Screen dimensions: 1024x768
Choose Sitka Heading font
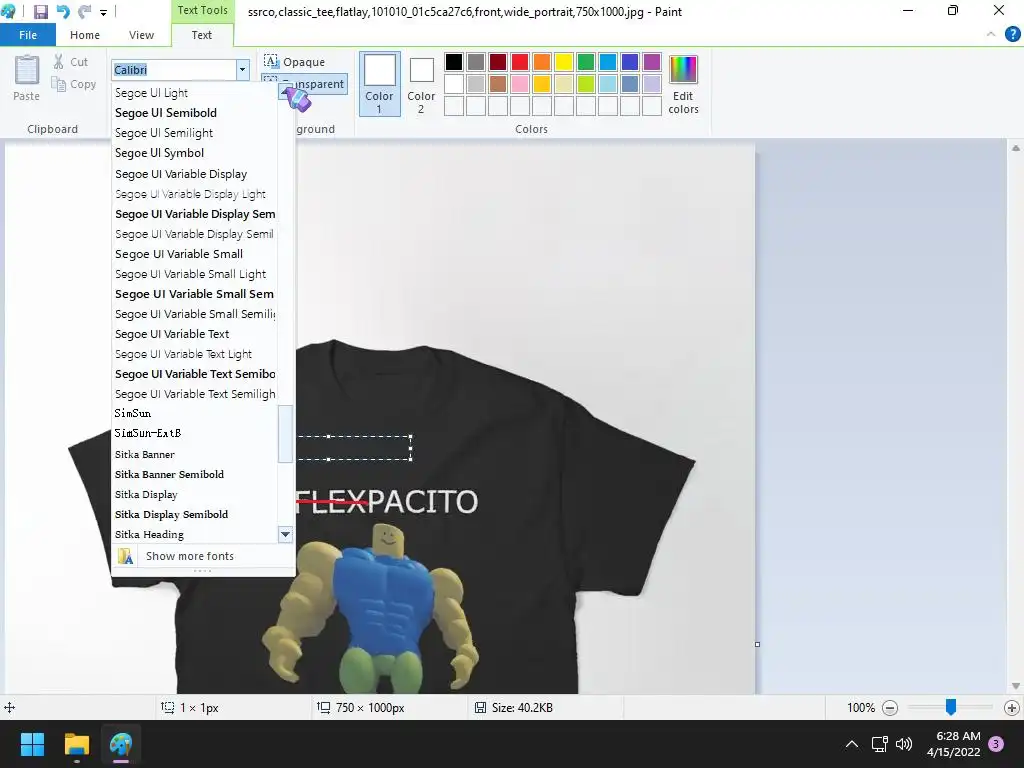pos(194,534)
